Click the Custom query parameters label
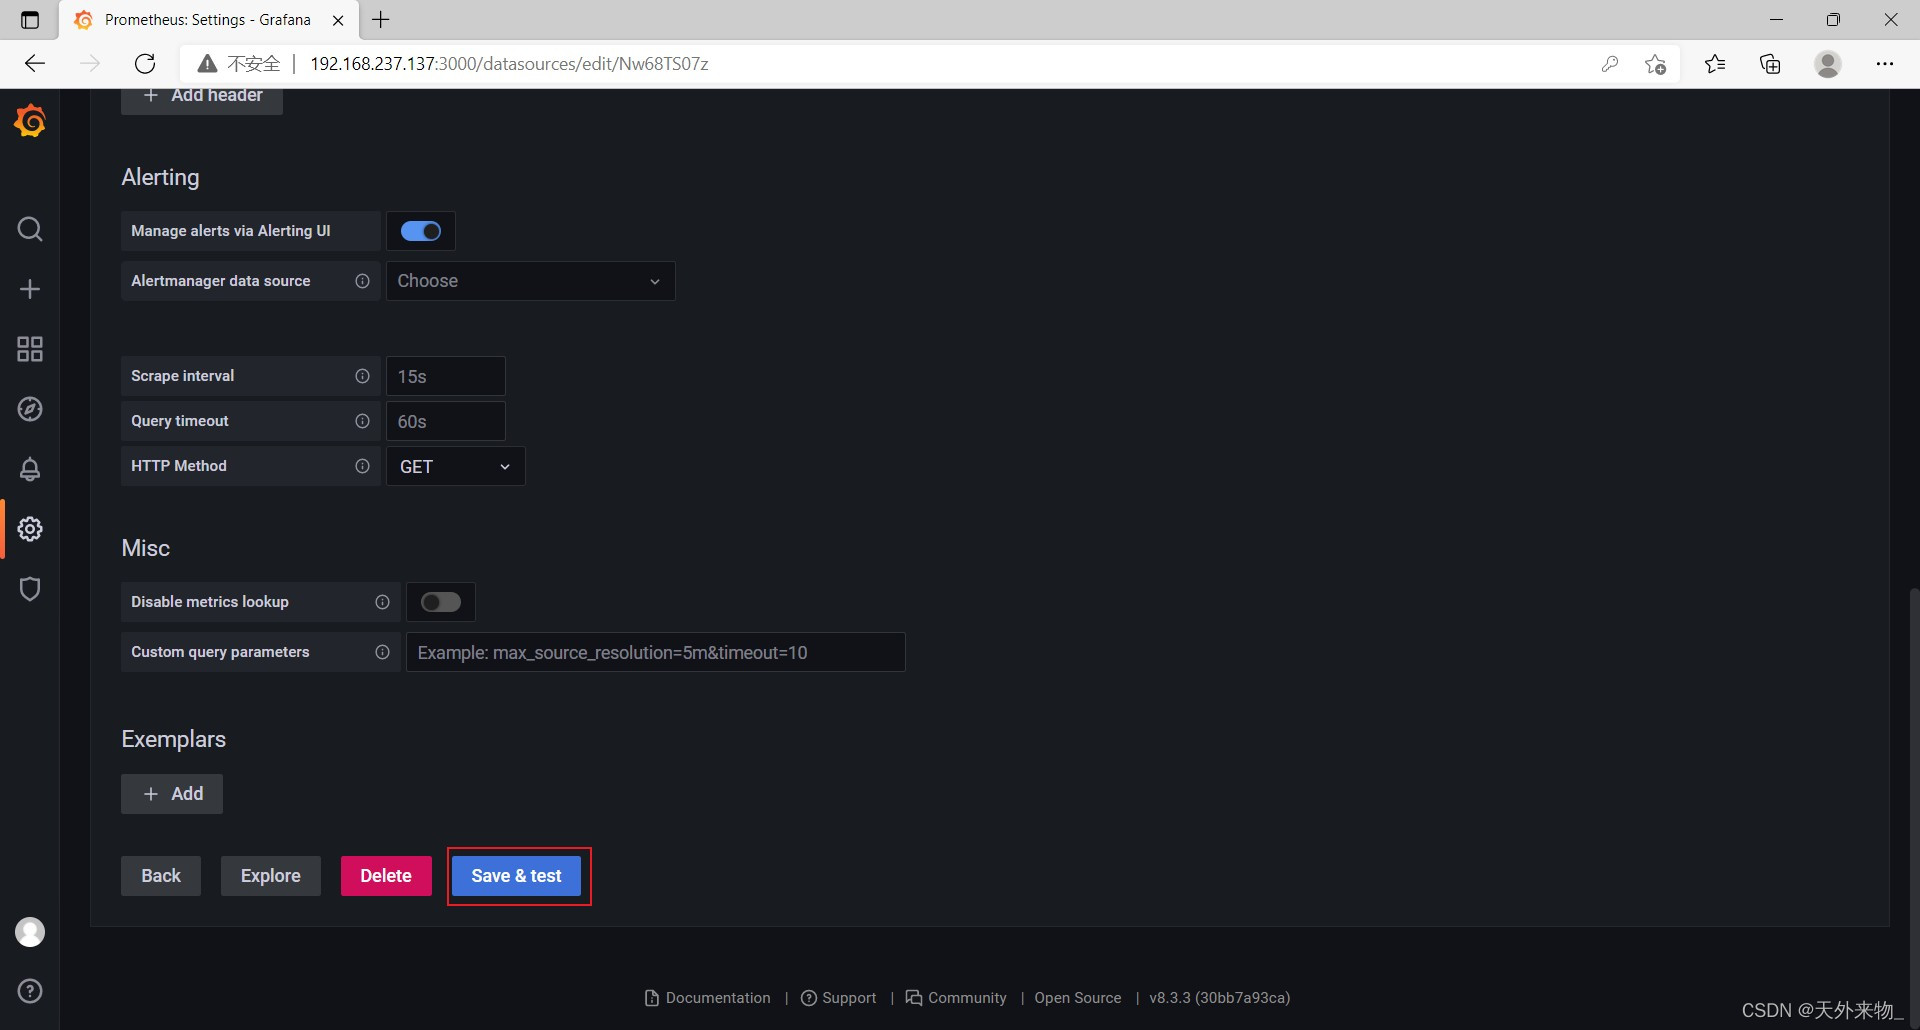1920x1030 pixels. coord(220,652)
